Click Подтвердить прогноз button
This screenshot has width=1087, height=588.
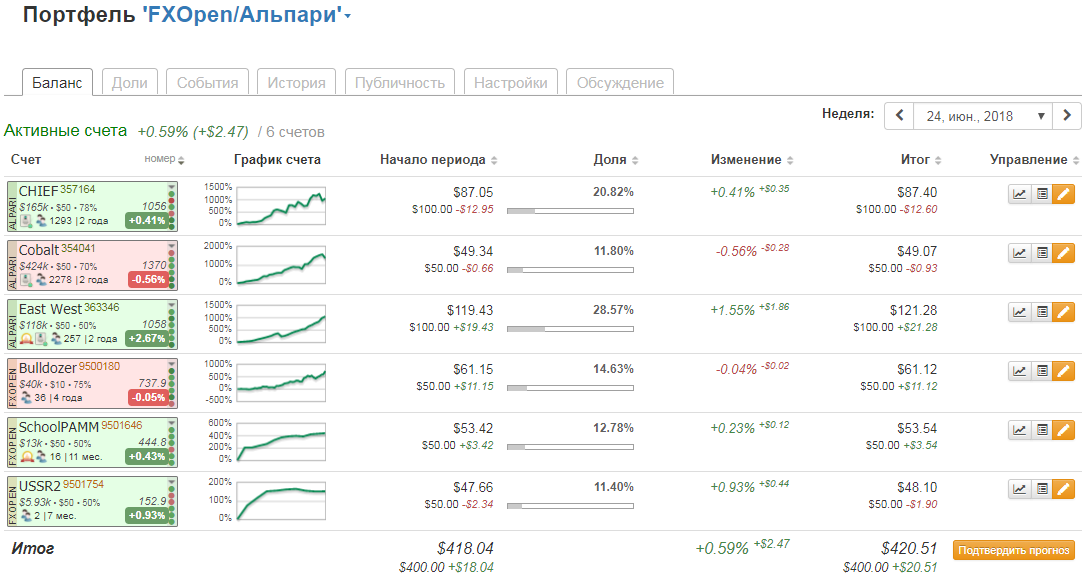[1014, 550]
